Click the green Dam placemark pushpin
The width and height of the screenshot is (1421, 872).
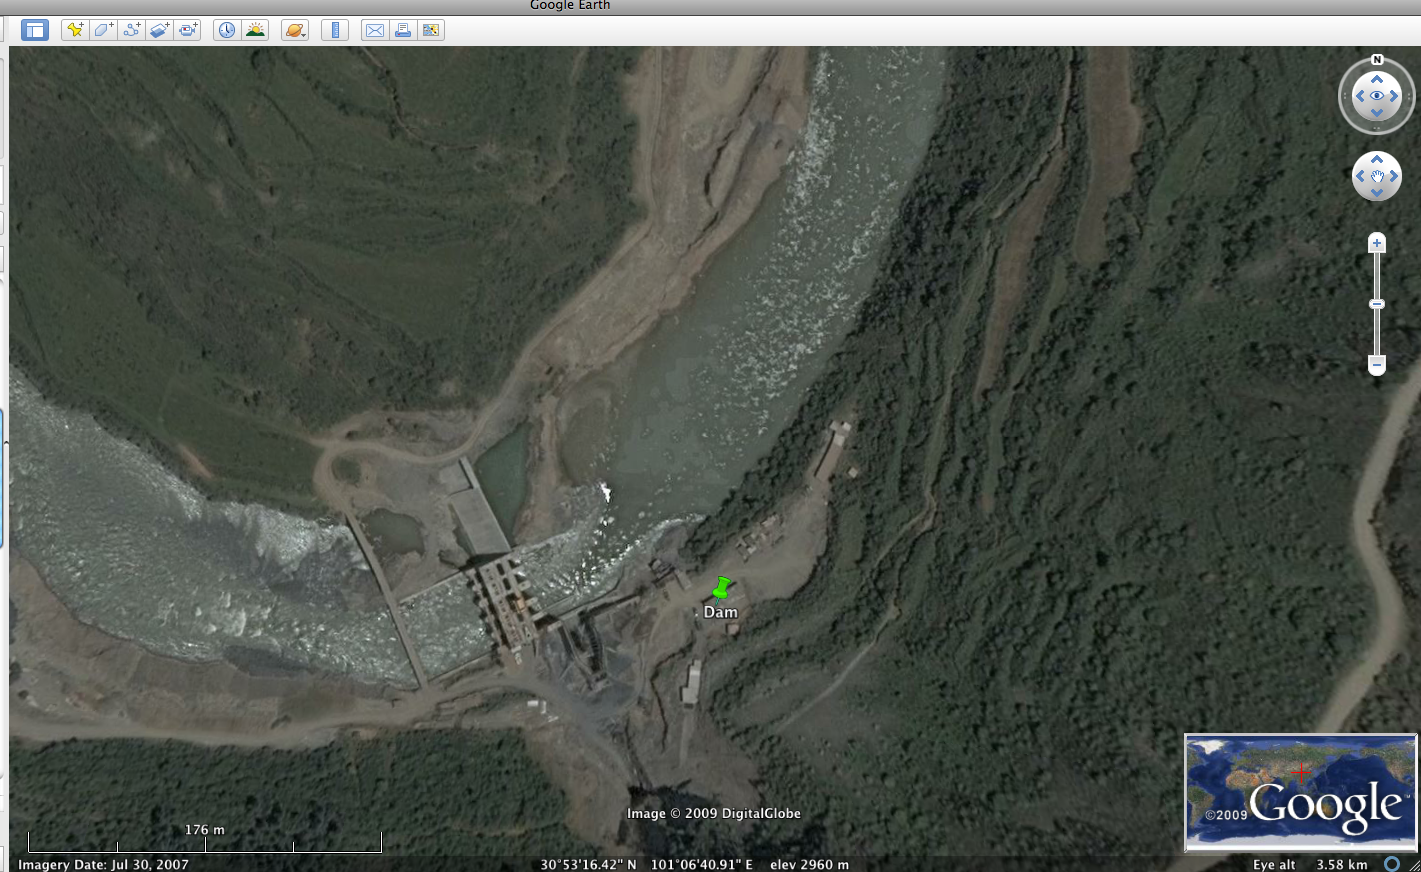tap(721, 587)
